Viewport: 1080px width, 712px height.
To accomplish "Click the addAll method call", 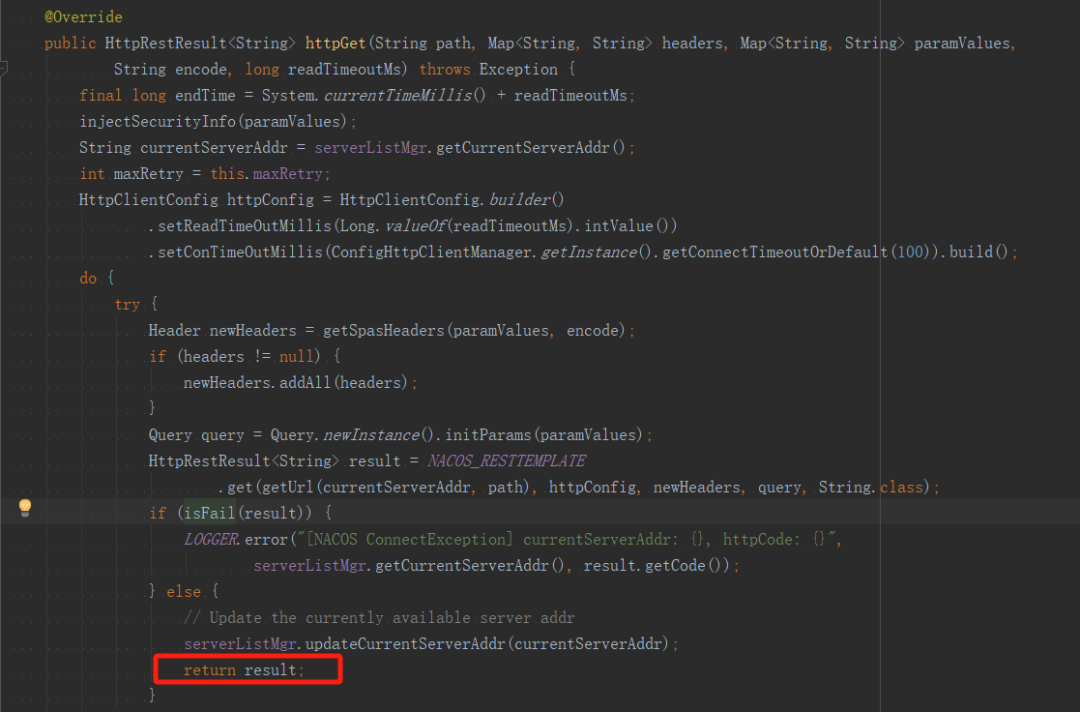I will point(304,383).
